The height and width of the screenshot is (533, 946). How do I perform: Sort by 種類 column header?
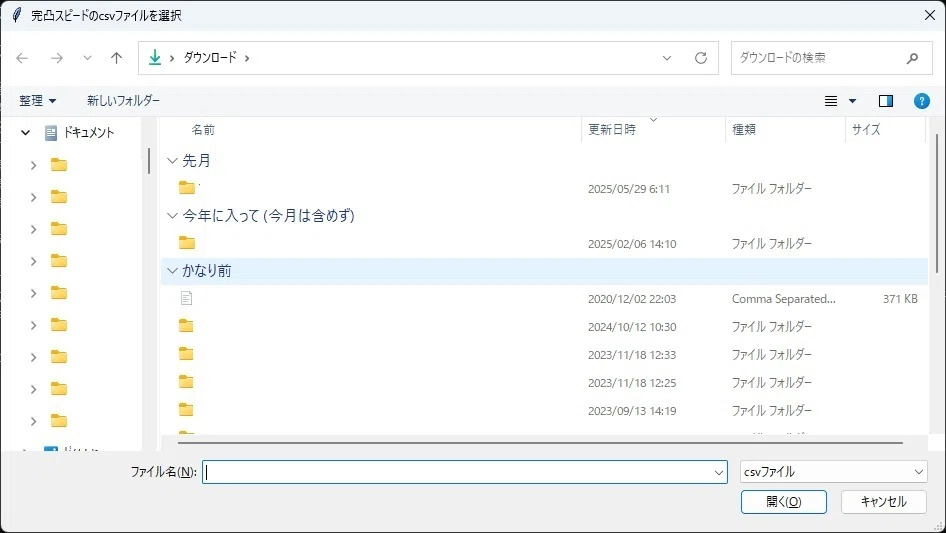point(744,130)
